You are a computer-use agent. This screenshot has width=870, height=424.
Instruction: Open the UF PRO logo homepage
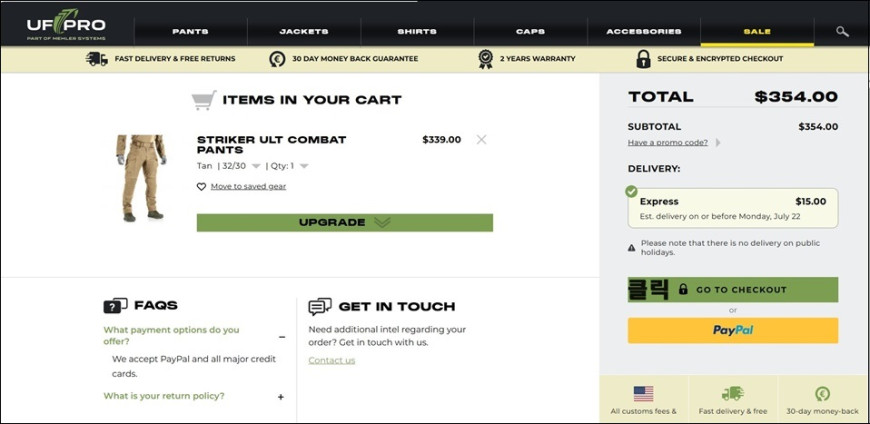(x=66, y=24)
